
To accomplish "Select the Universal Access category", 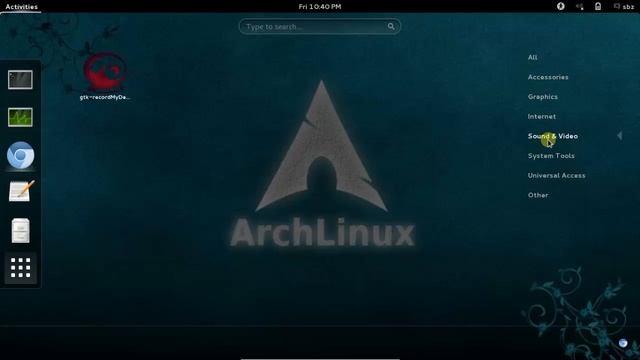I will [x=556, y=176].
